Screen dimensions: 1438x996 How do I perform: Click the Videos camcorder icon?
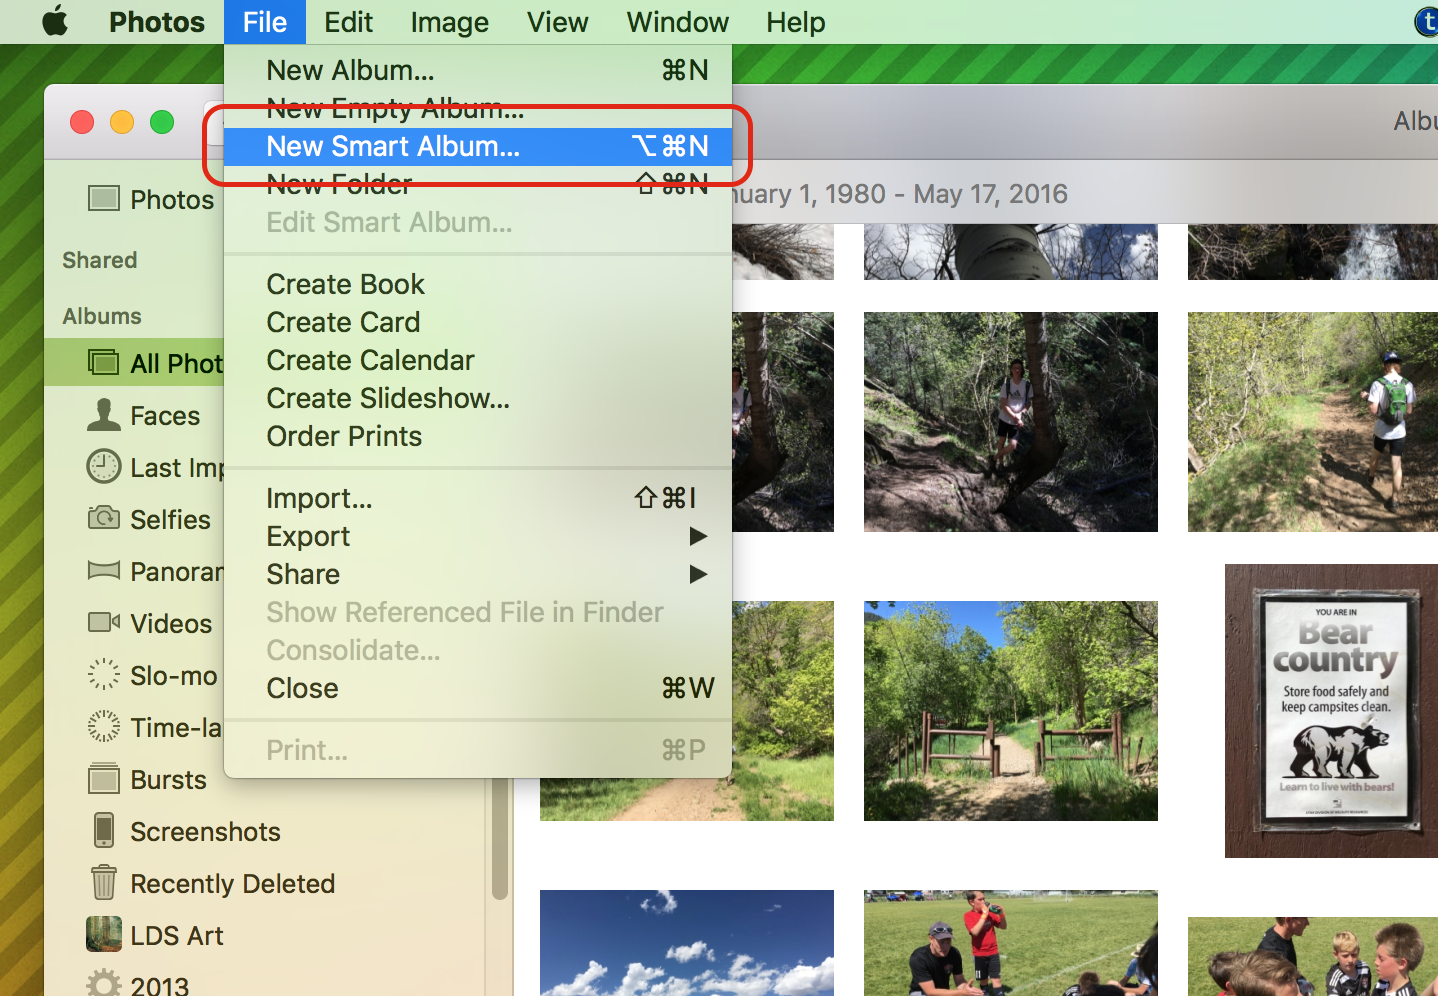coord(103,622)
